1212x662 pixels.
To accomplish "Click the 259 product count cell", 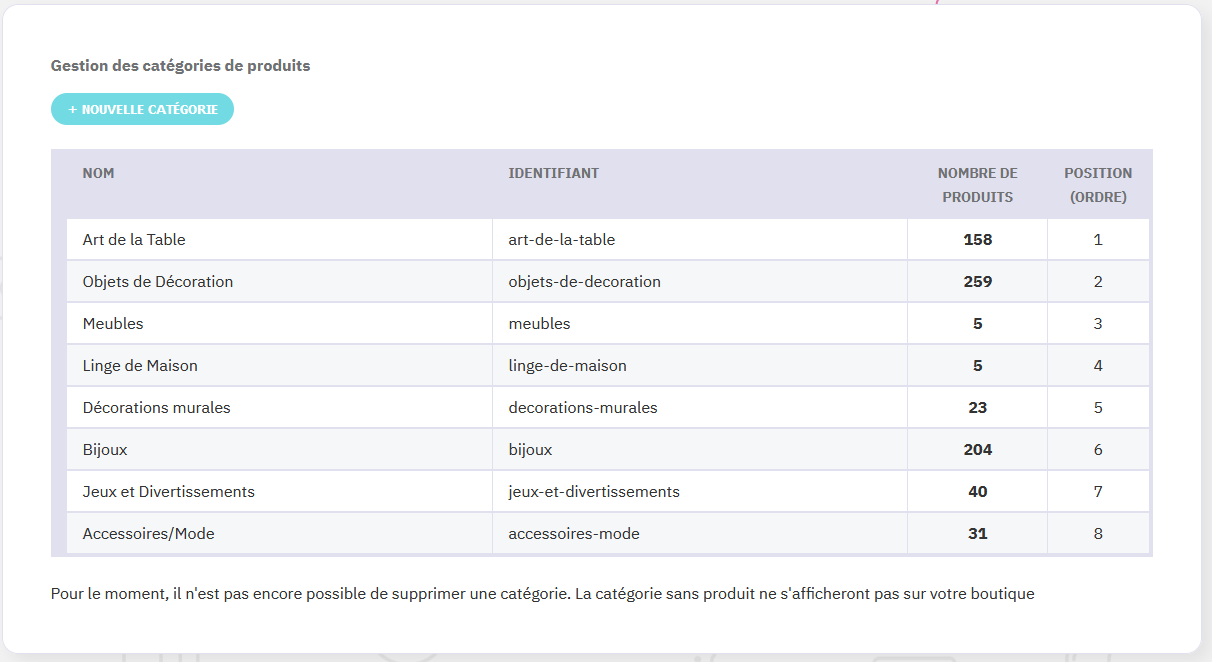I will click(x=977, y=282).
